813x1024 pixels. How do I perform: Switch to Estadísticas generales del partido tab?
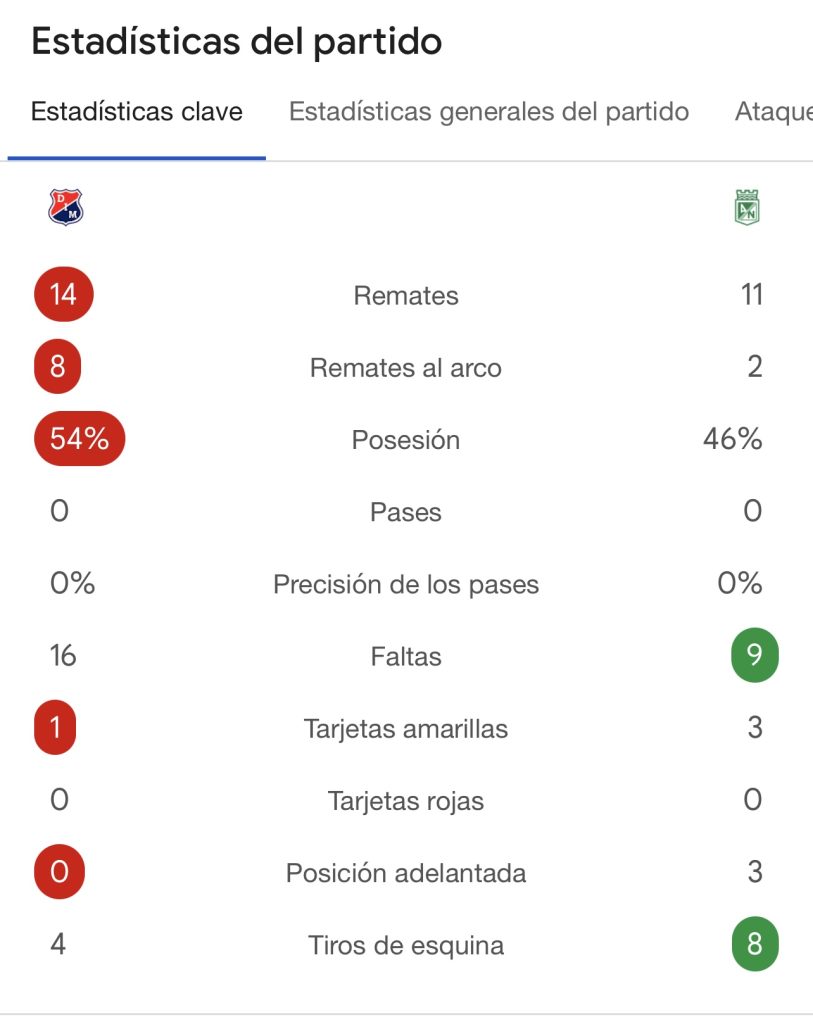(489, 112)
